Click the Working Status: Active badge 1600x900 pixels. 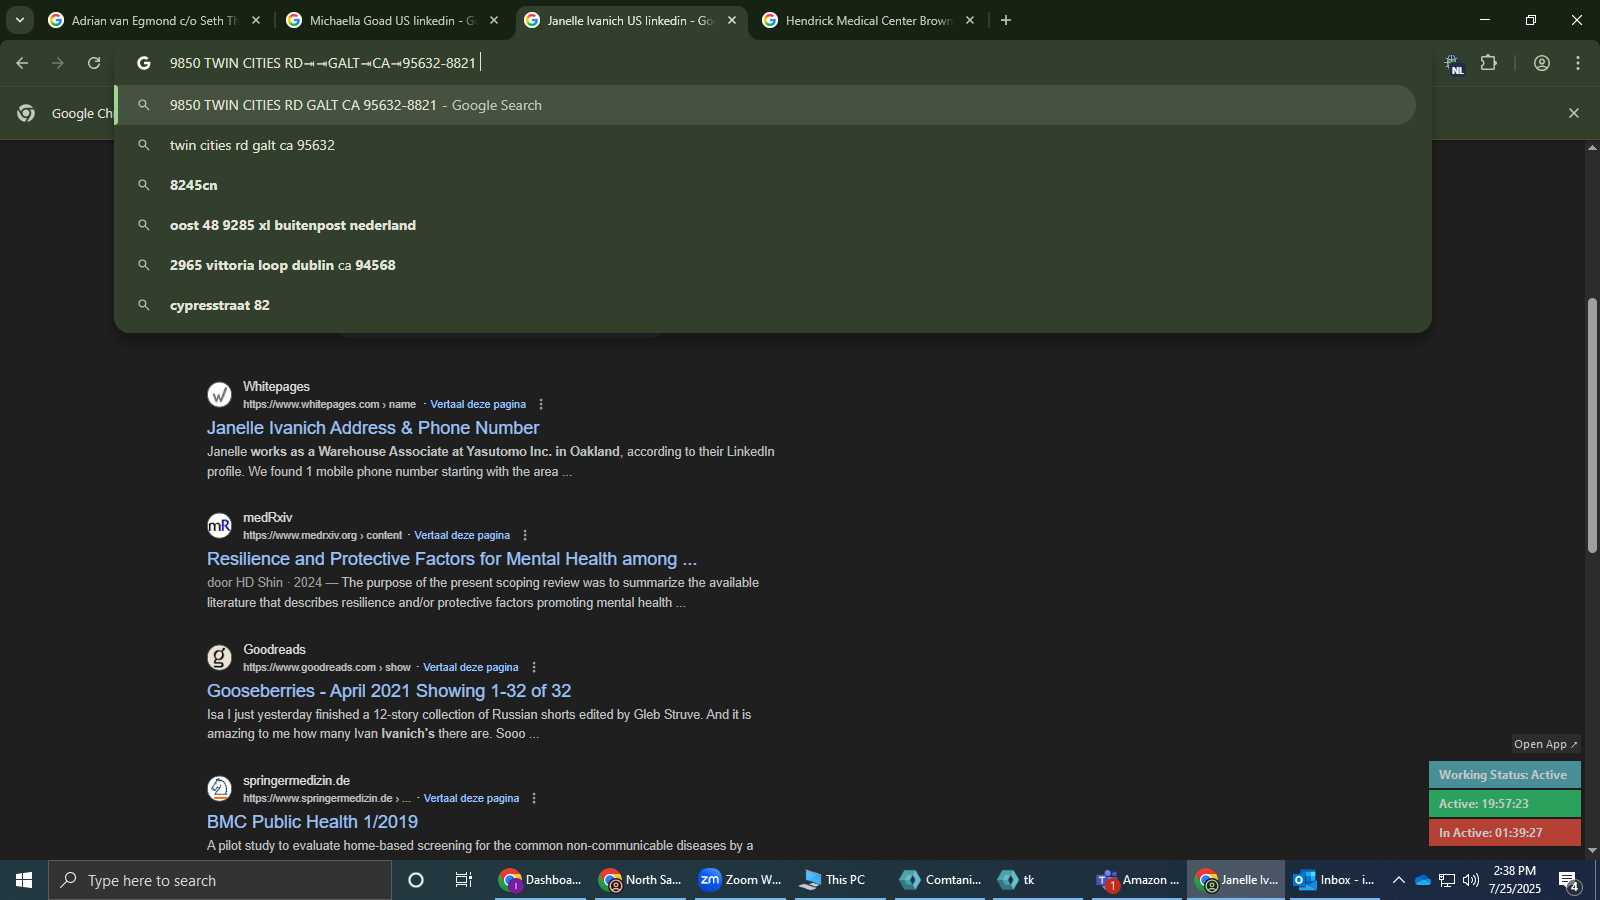click(1504, 775)
